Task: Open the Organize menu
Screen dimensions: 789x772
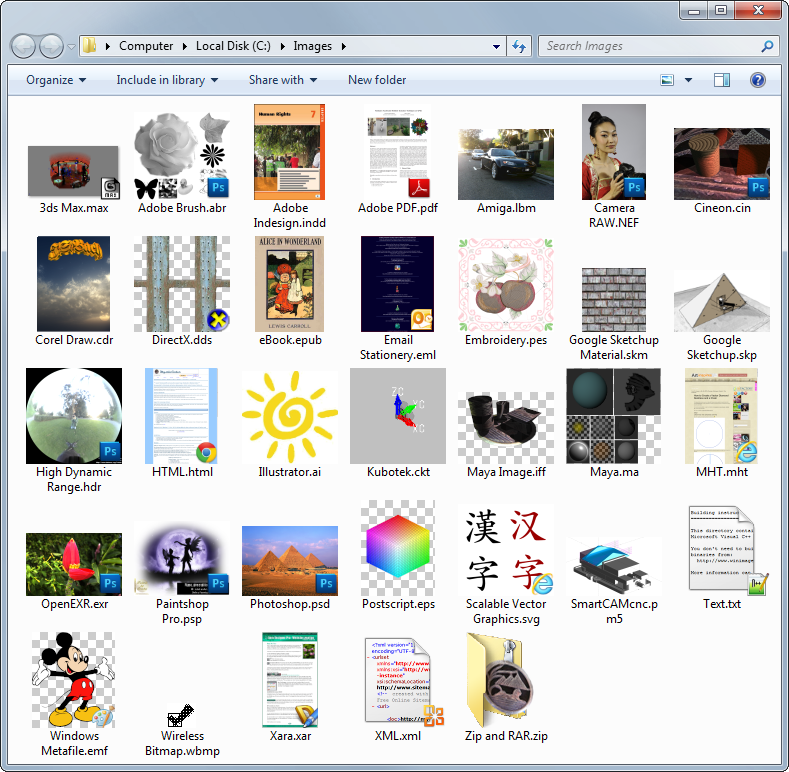Action: point(56,80)
